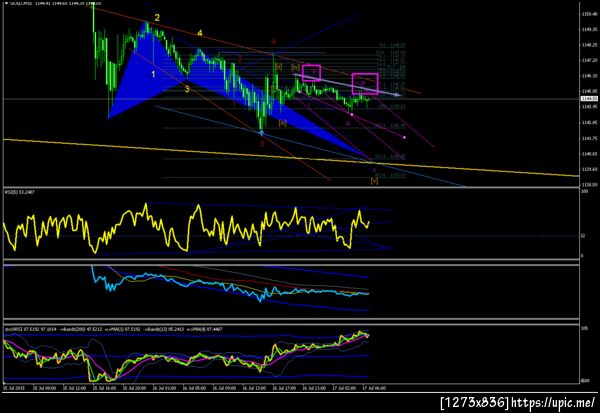
Task: Click the stochRSI indicator label
Action: [113, 329]
